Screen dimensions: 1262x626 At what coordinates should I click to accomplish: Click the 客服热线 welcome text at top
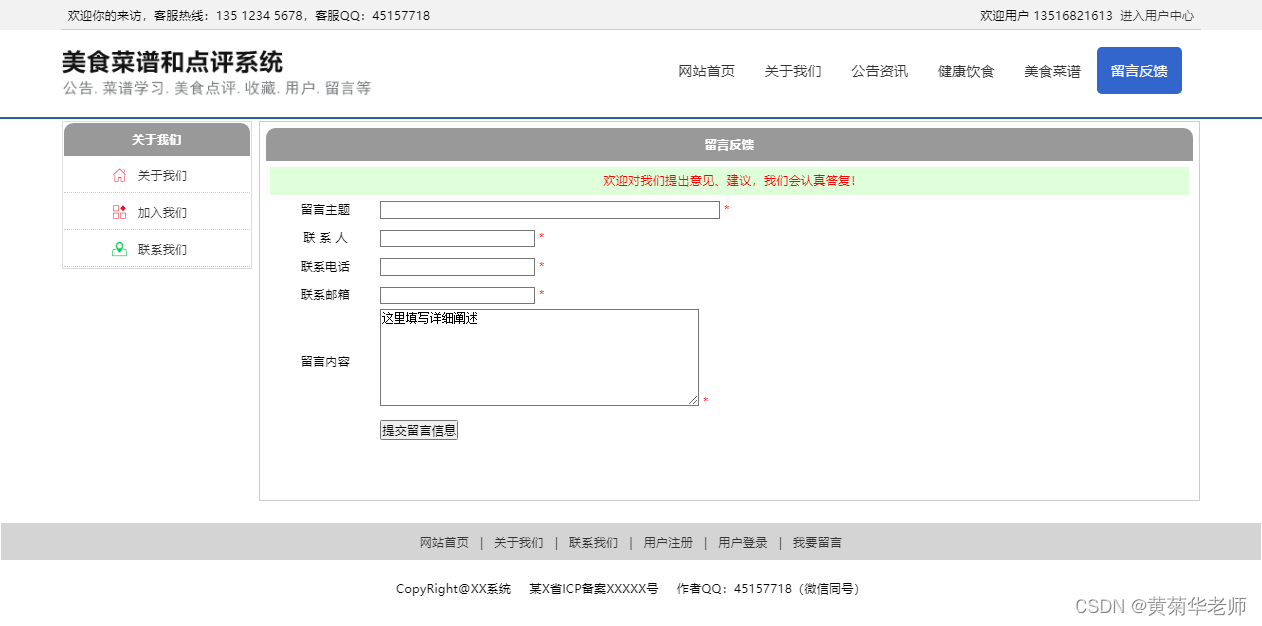(249, 15)
